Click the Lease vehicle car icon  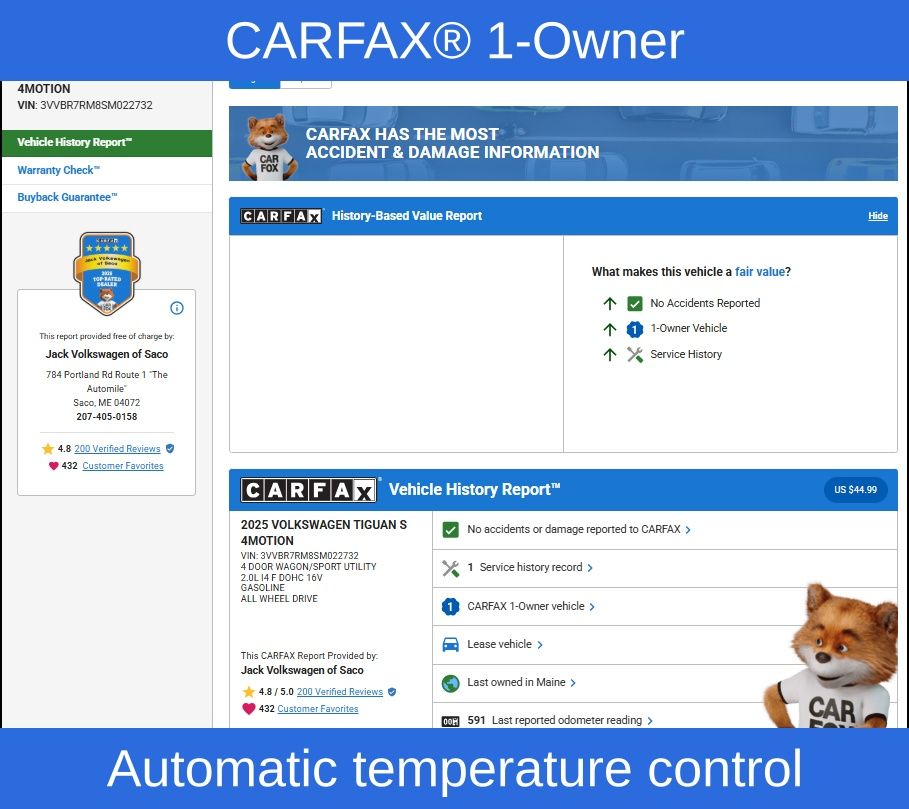[x=450, y=645]
